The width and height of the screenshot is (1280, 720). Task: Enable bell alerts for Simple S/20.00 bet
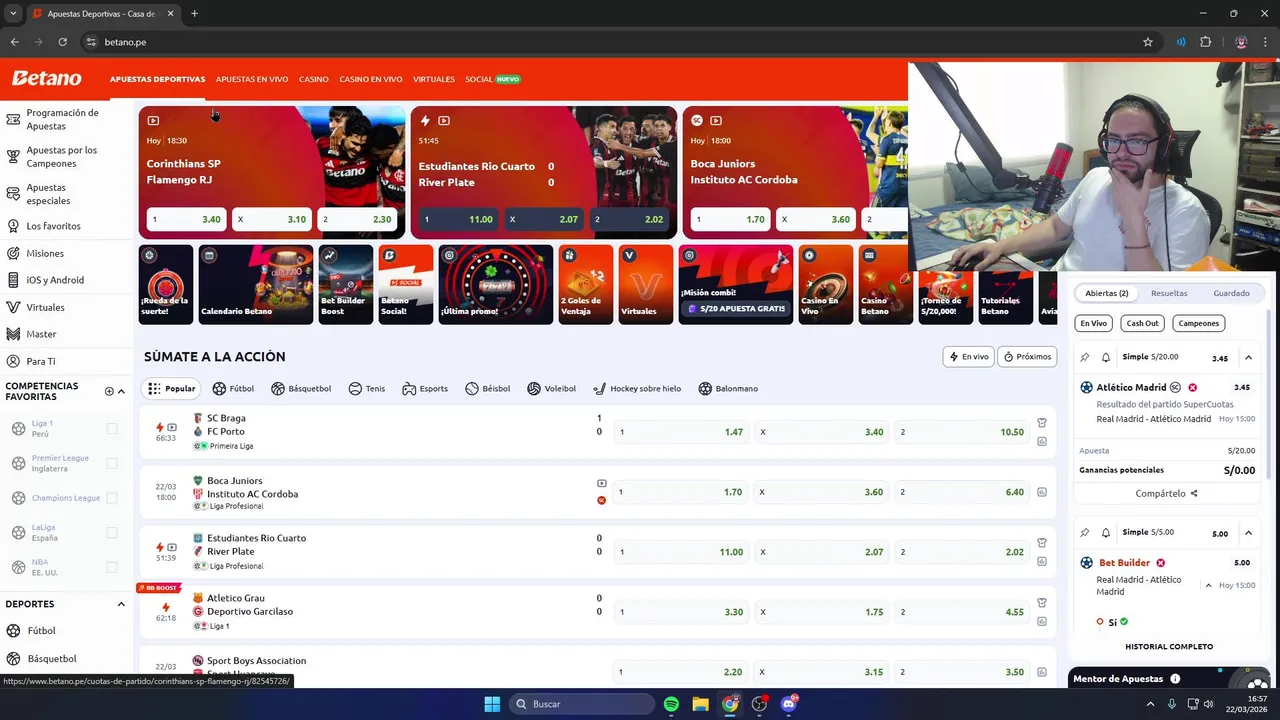(1106, 357)
